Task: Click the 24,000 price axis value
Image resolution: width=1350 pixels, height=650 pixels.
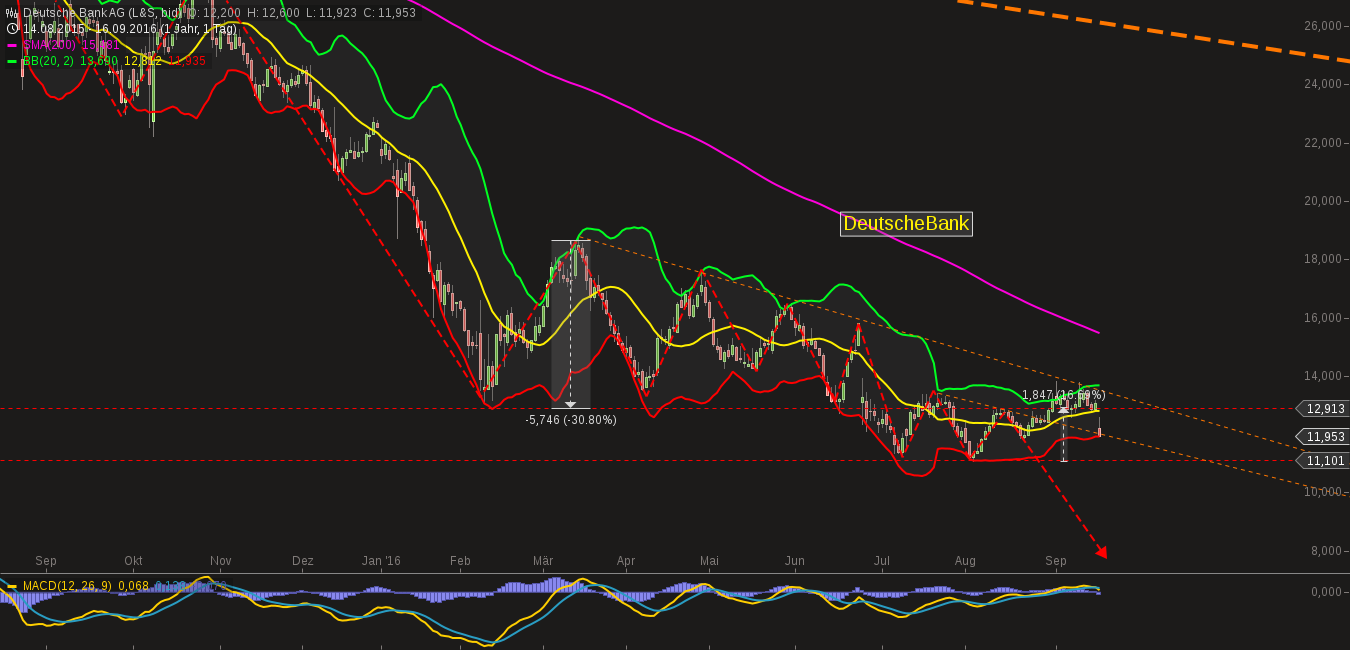Action: [x=1323, y=84]
